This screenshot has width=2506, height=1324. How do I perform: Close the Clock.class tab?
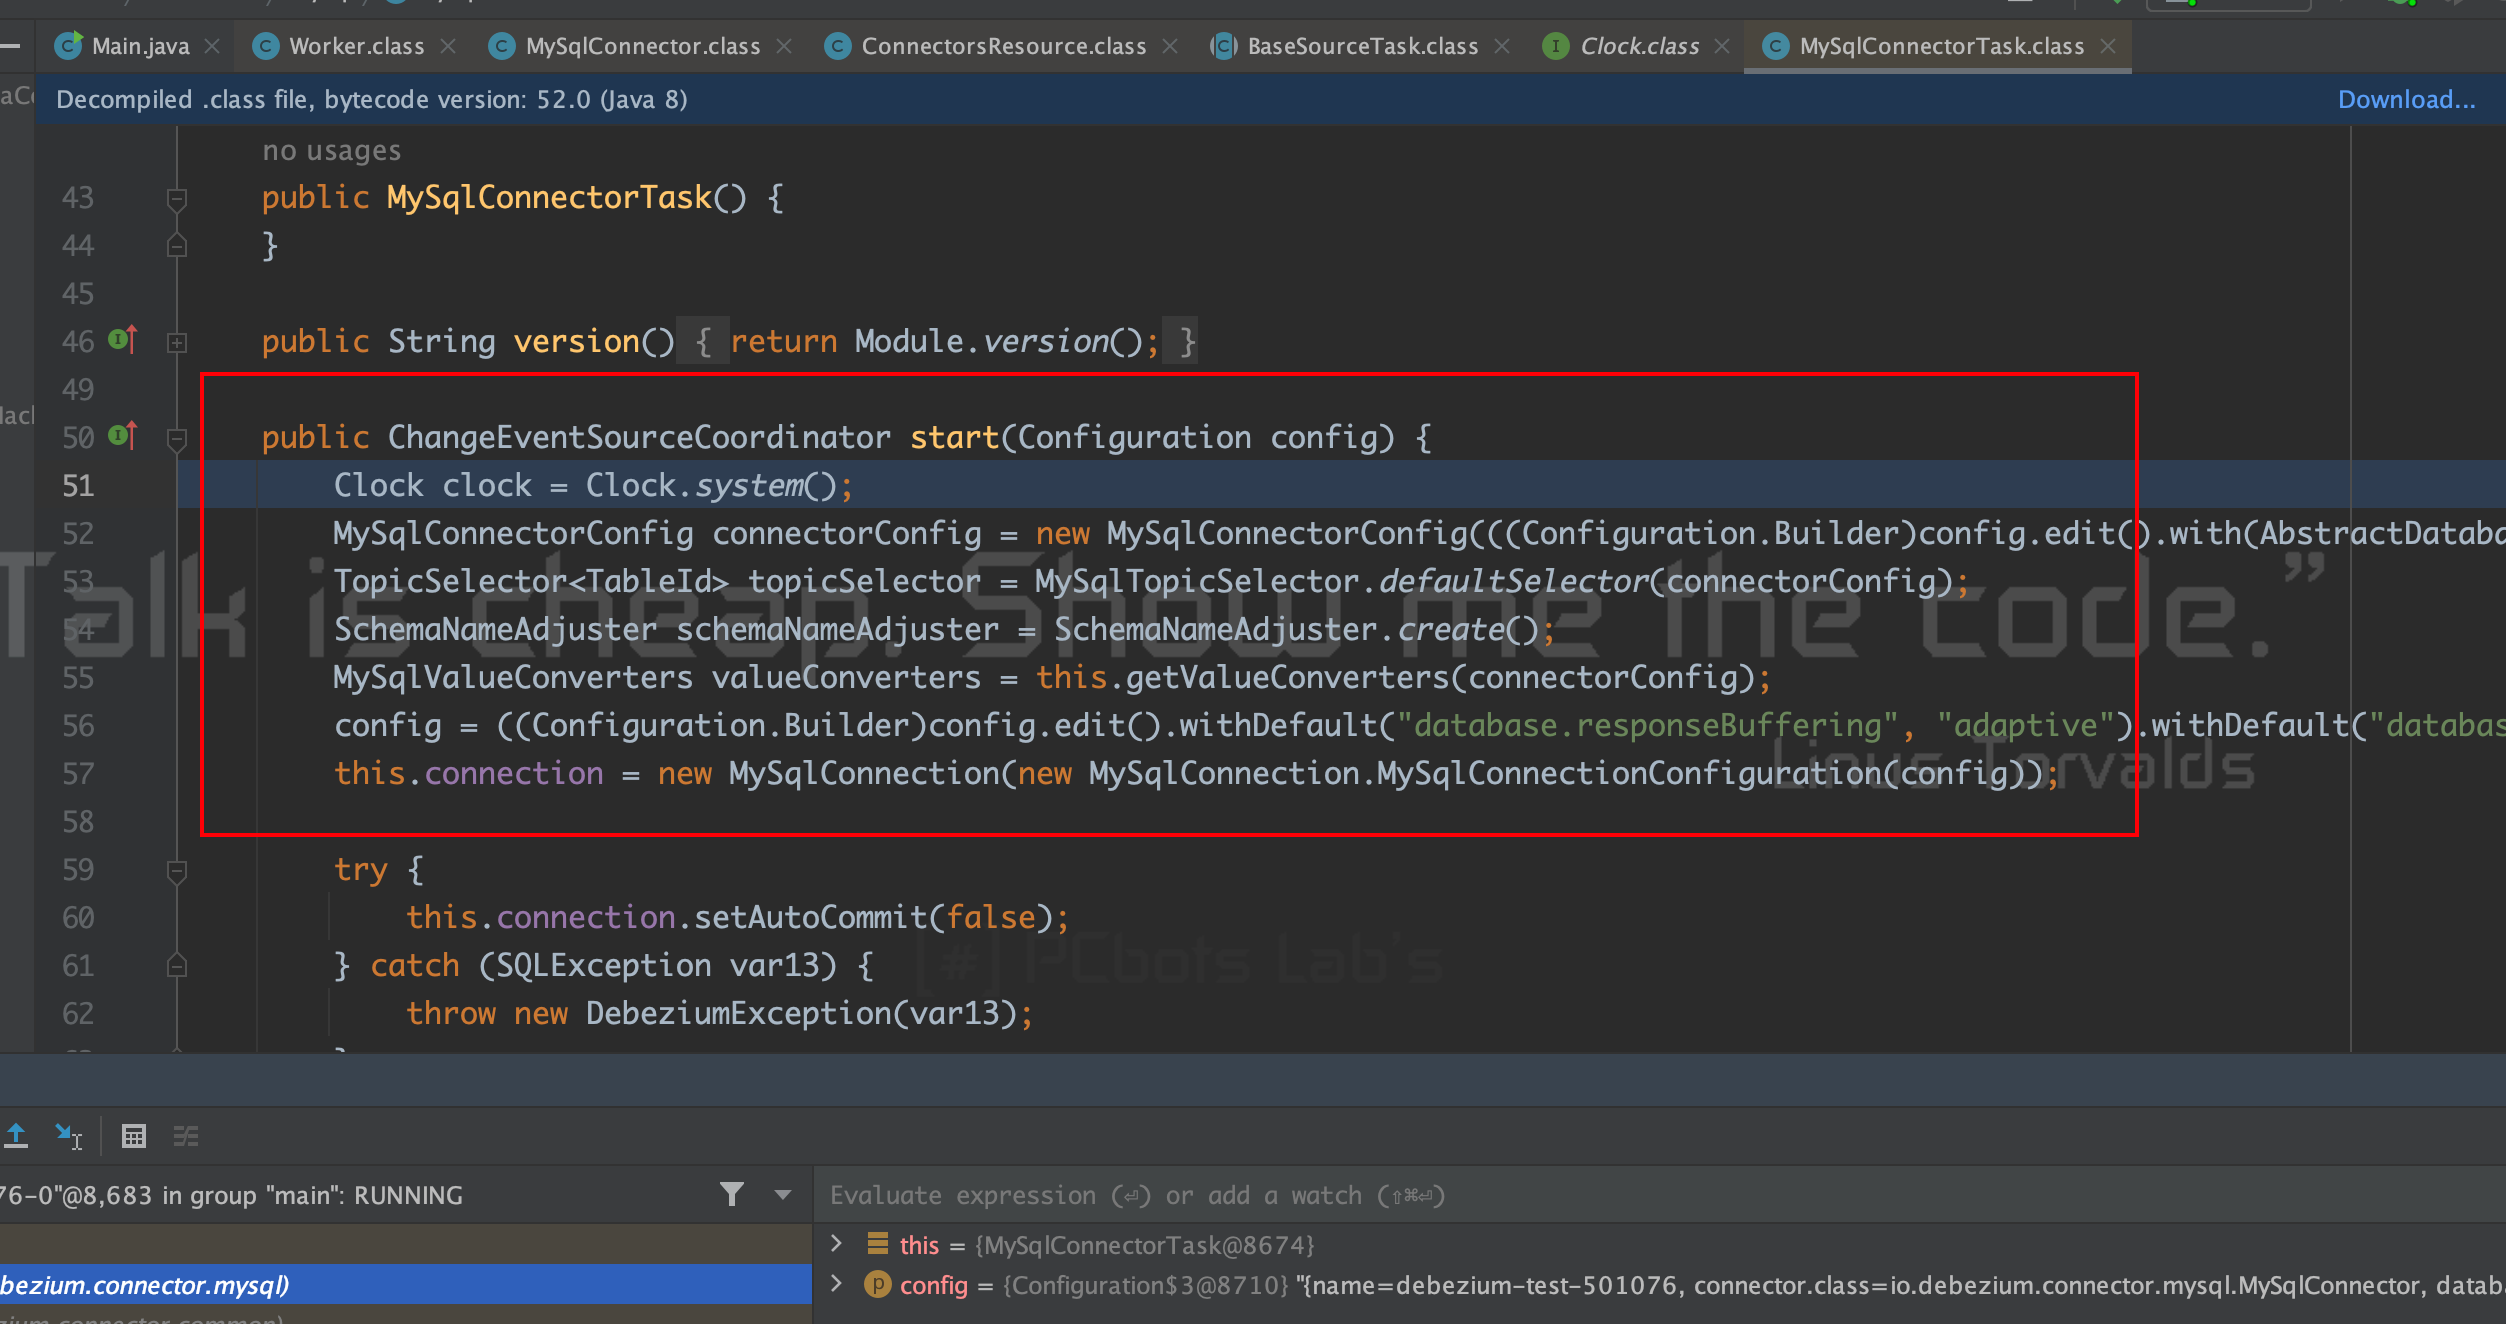[x=1722, y=46]
